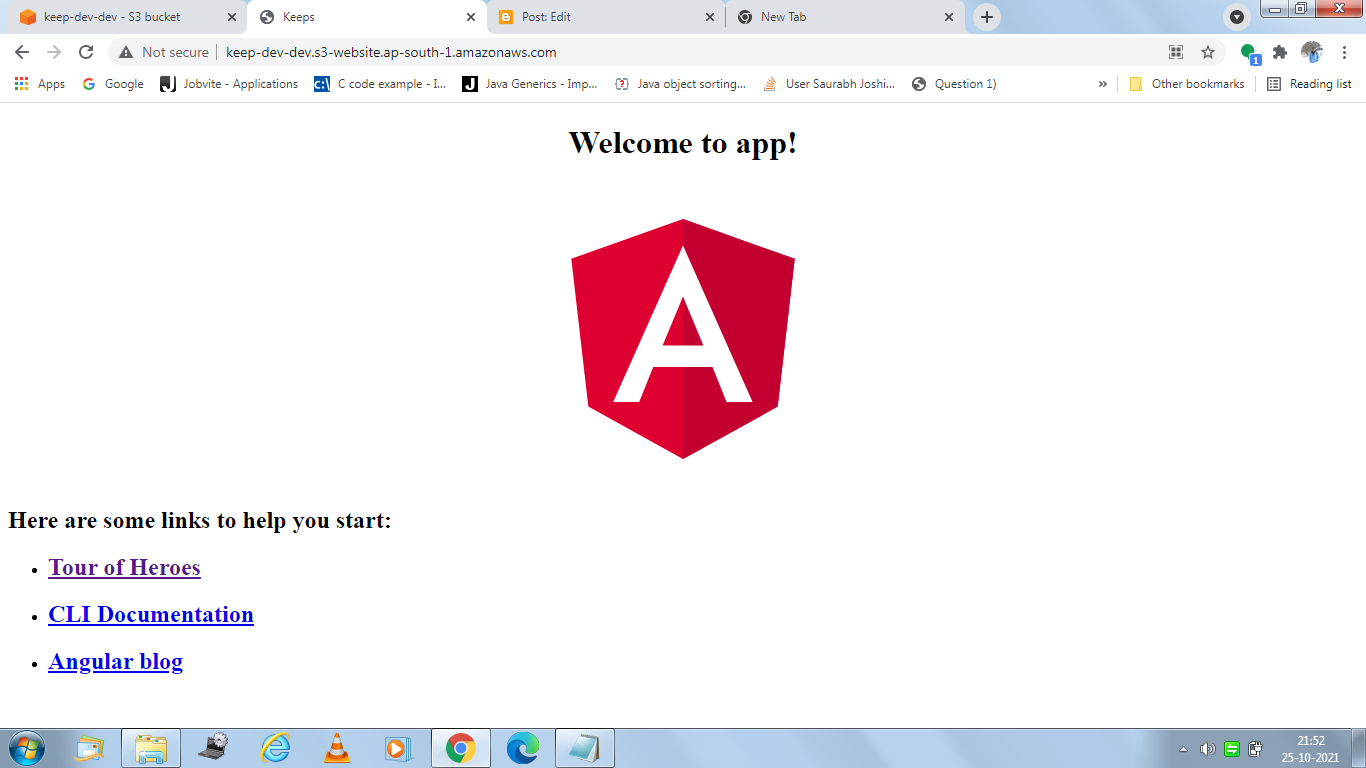1366x768 pixels.
Task: Open Internet Explorer from the taskbar
Action: pyautogui.click(x=275, y=748)
